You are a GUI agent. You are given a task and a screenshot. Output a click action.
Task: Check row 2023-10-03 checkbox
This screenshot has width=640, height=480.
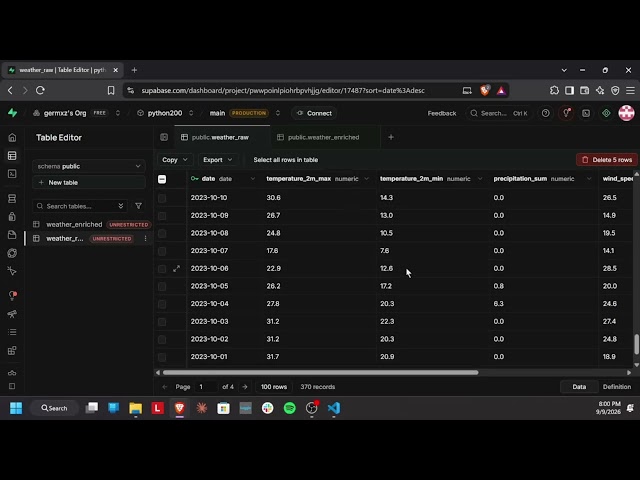(x=162, y=322)
